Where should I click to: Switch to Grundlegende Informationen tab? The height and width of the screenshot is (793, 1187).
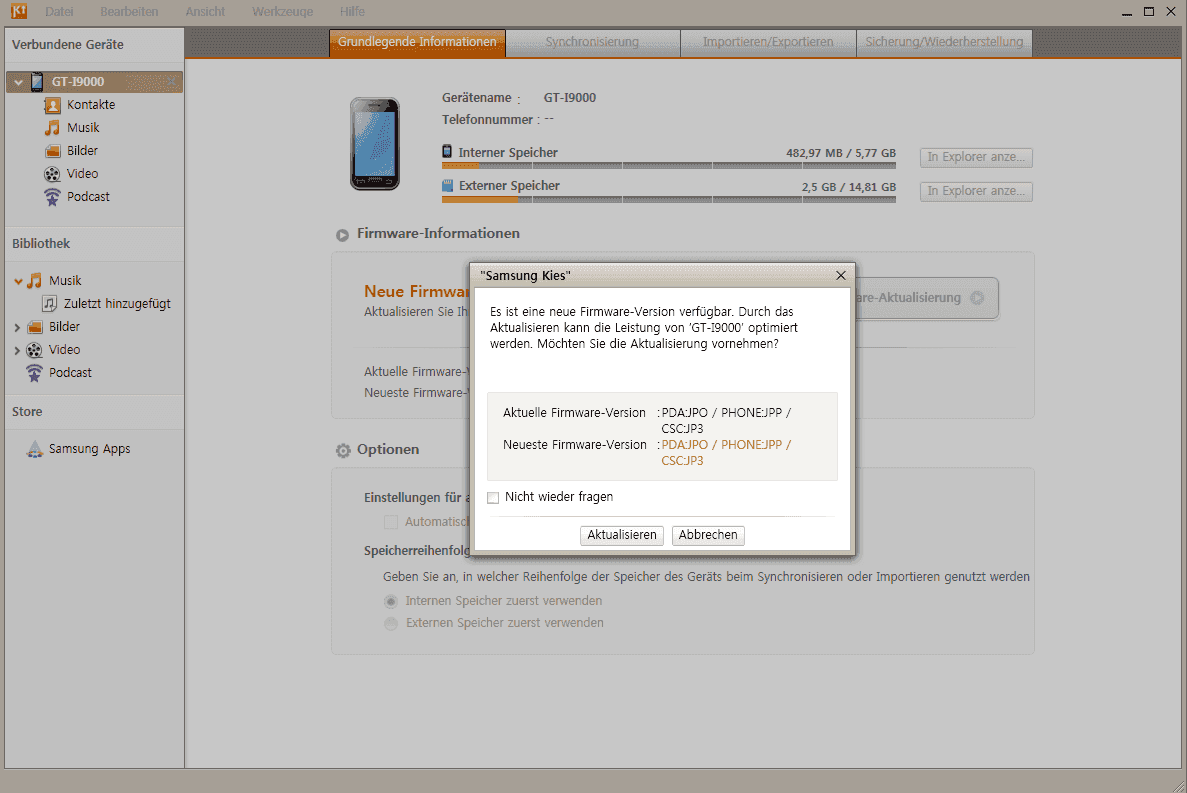click(x=417, y=42)
